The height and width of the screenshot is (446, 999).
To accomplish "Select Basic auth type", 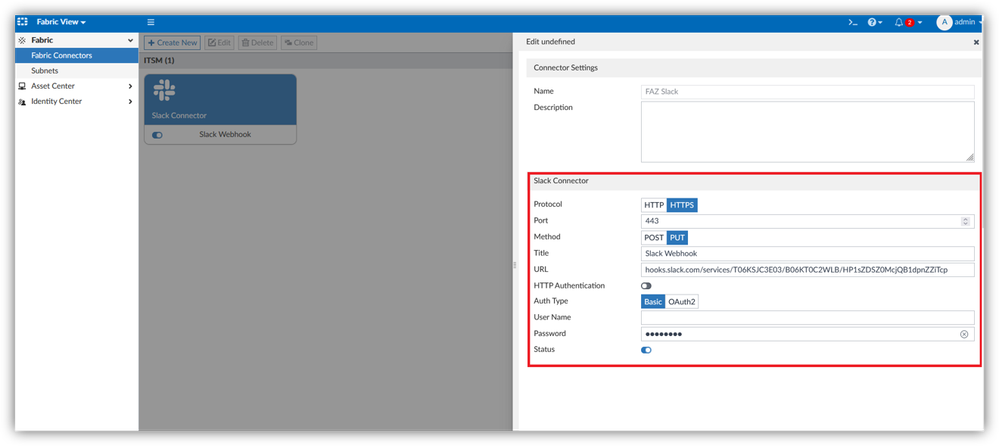I will pyautogui.click(x=653, y=302).
